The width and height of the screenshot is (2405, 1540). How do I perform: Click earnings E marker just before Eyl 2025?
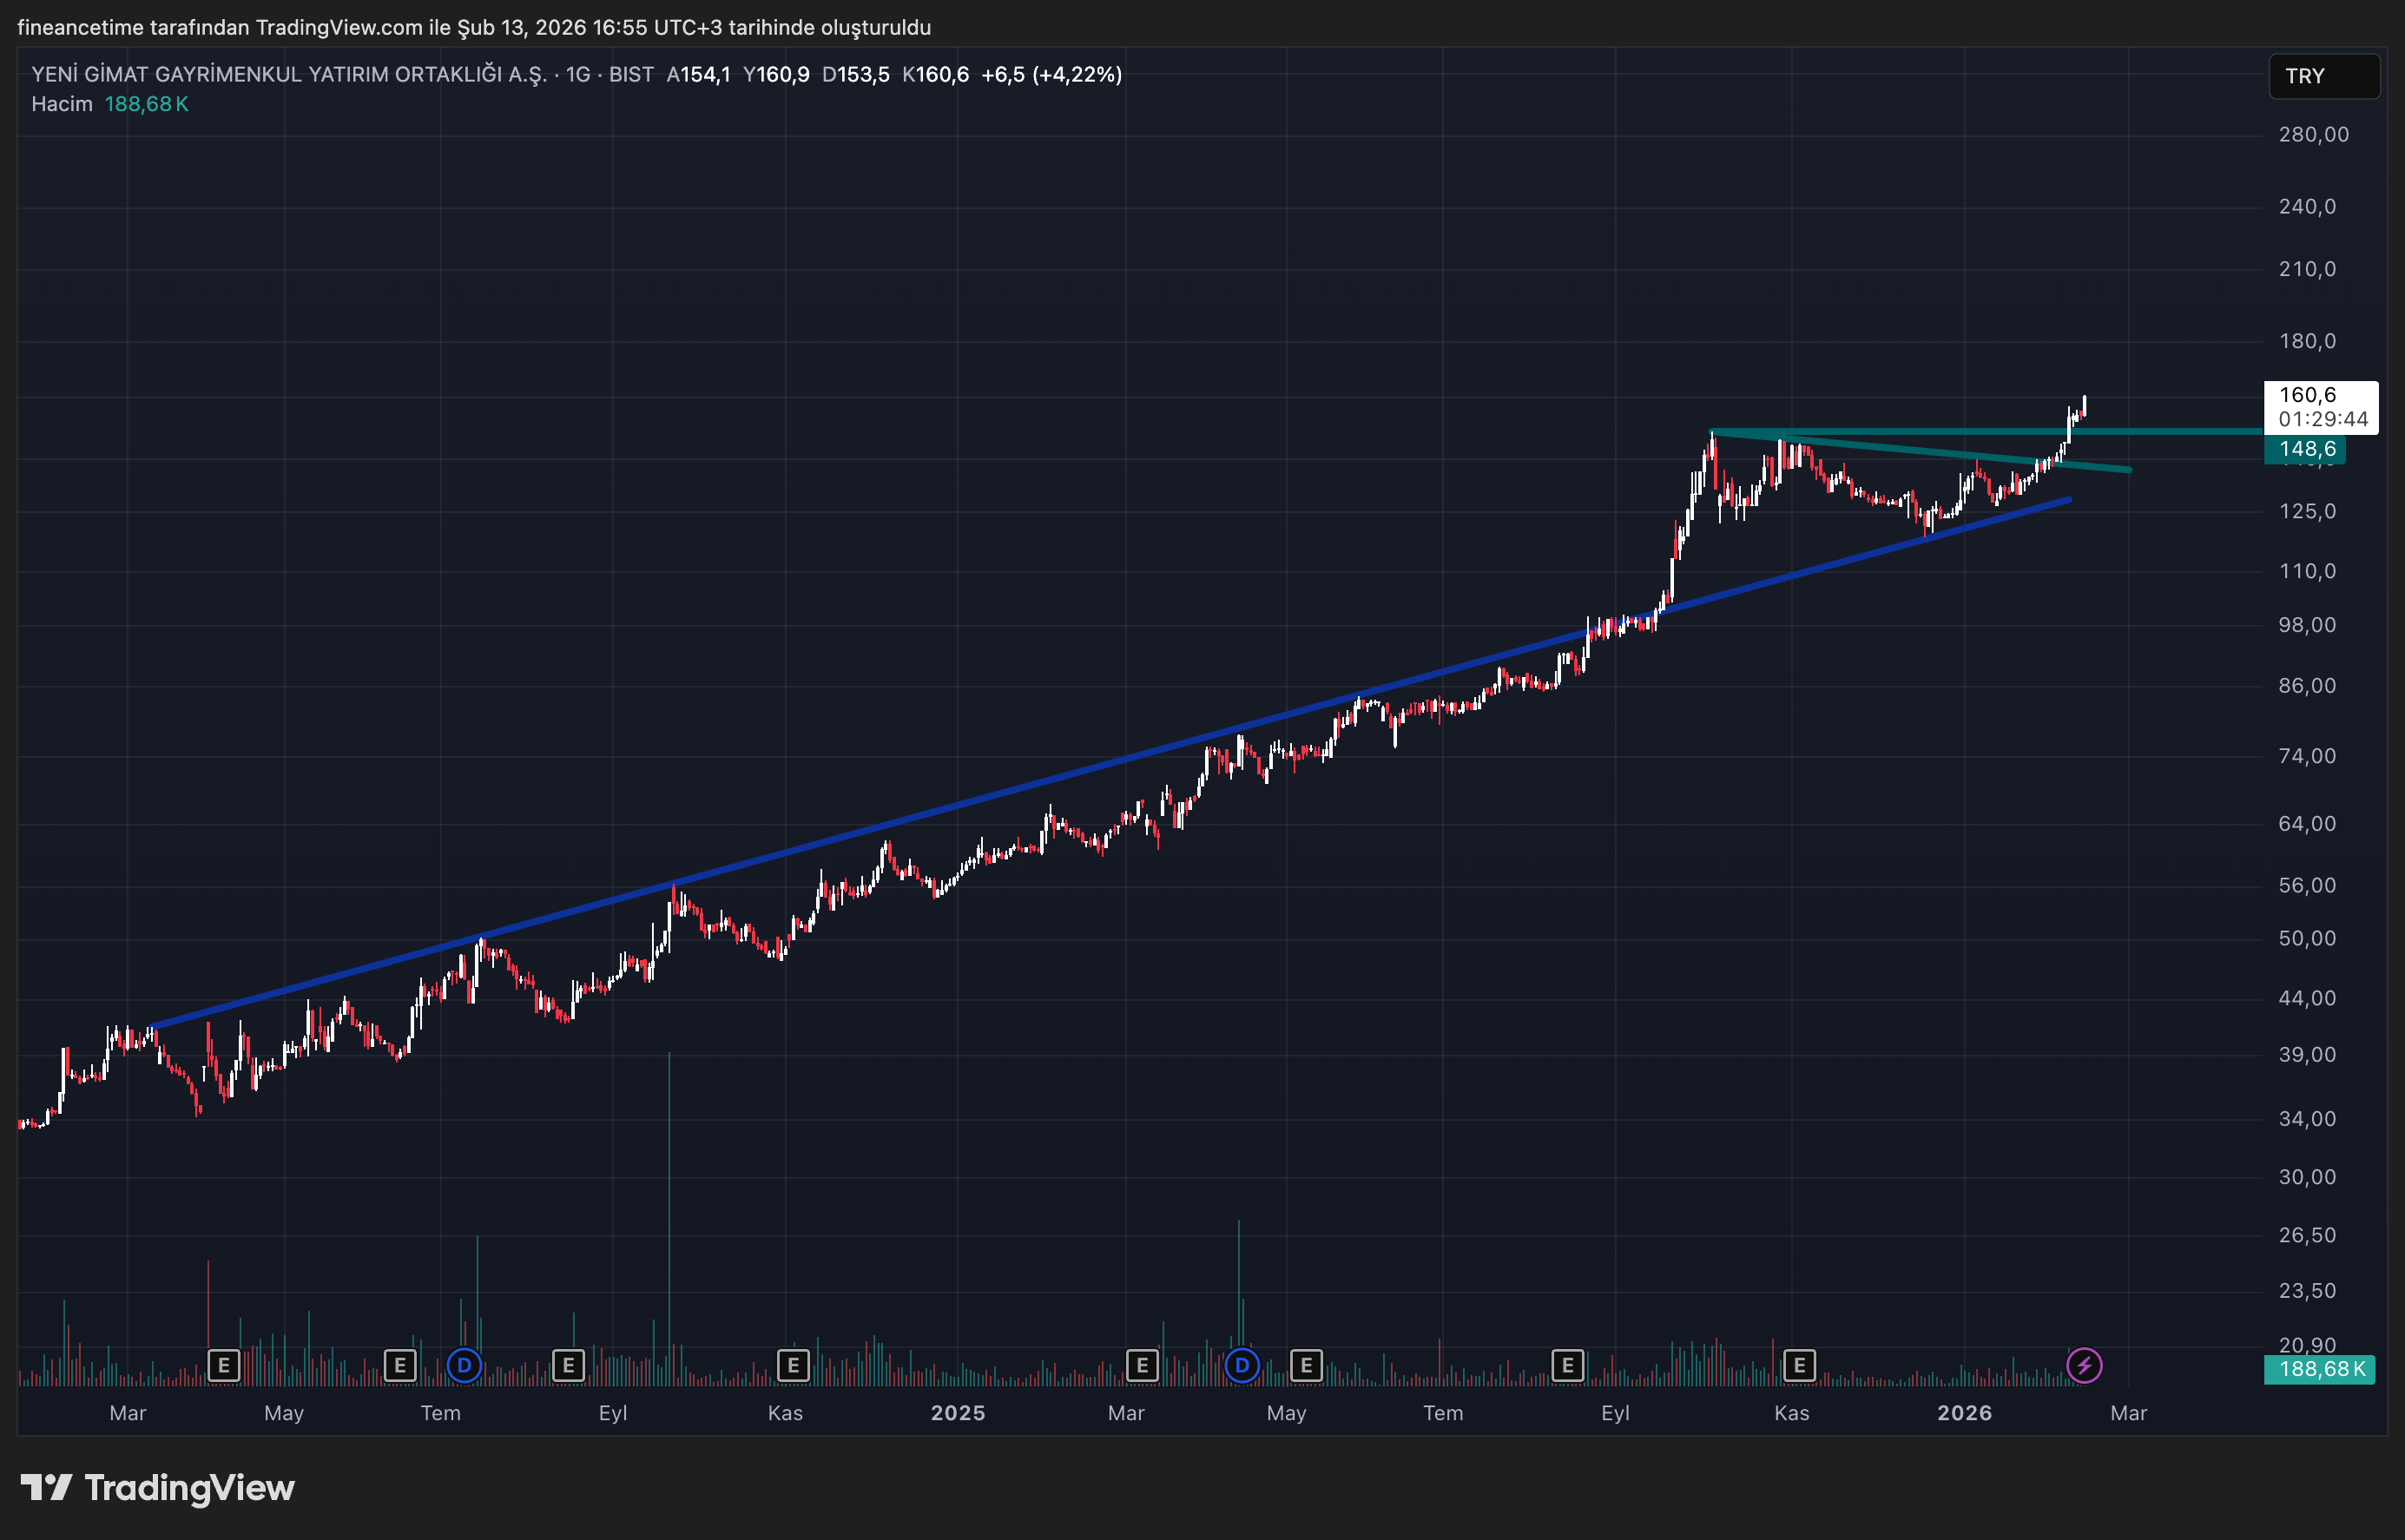(x=1567, y=1365)
